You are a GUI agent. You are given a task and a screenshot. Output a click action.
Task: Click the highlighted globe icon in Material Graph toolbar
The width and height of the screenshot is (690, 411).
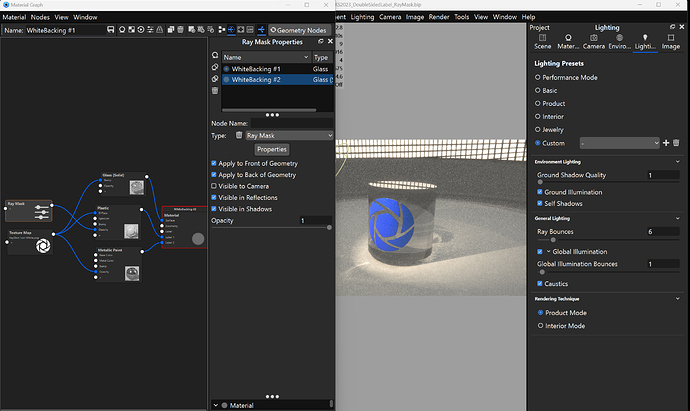[231, 30]
